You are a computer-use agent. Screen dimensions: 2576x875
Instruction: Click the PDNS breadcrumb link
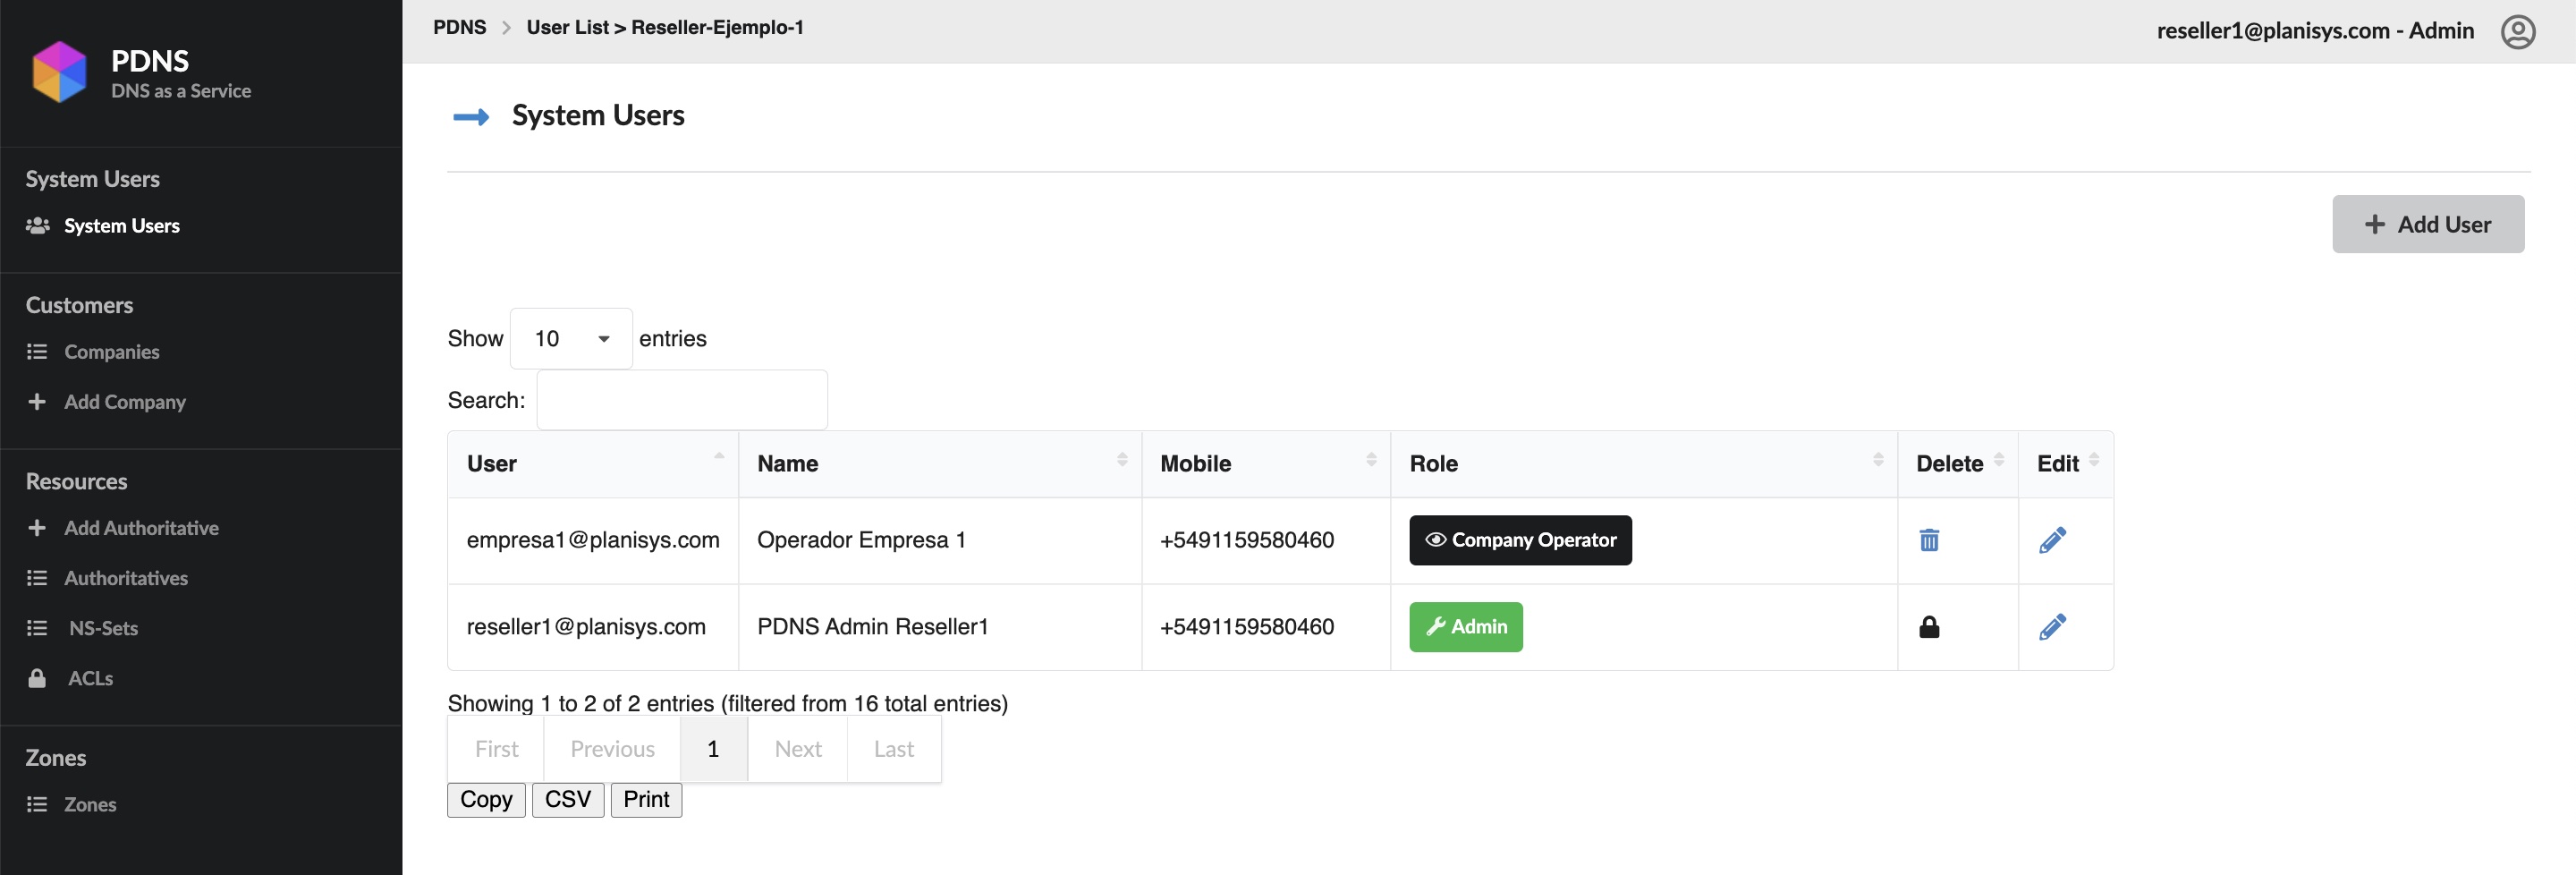(x=459, y=28)
